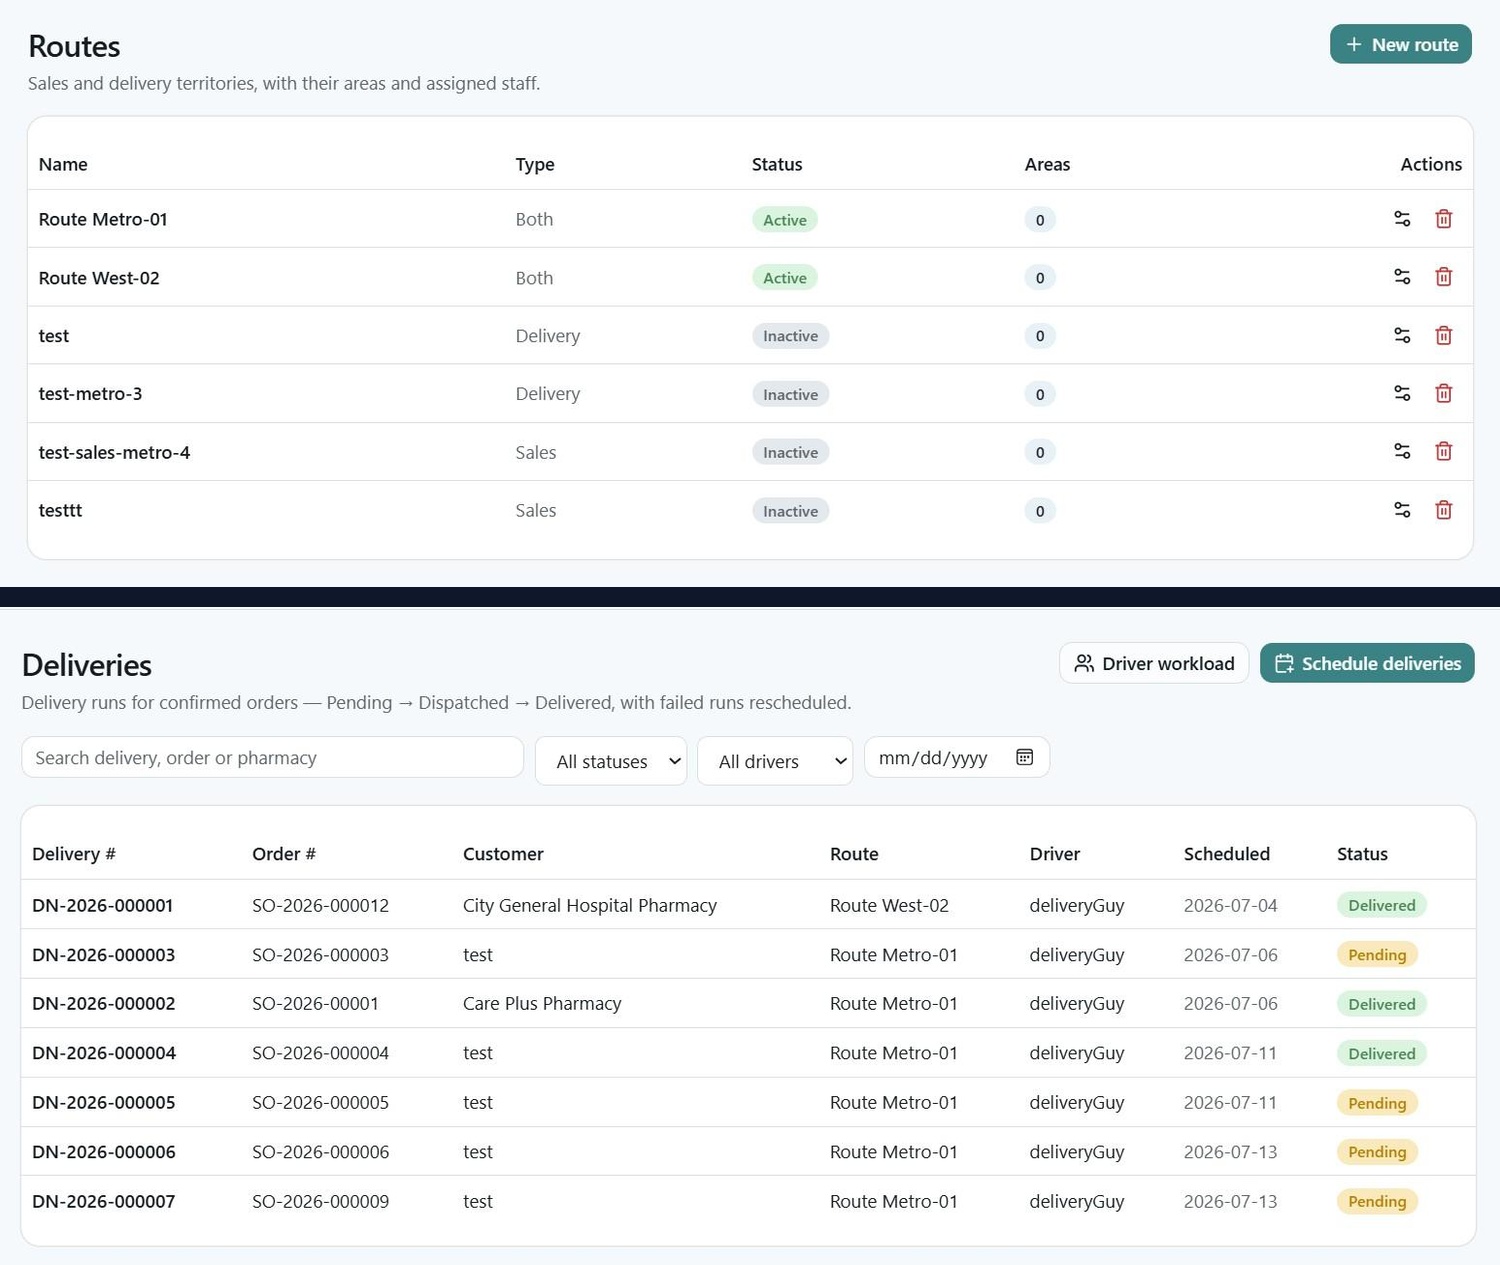This screenshot has height=1265, width=1500.
Task: Click the scheduled date 2026-07-04
Action: [1230, 905]
